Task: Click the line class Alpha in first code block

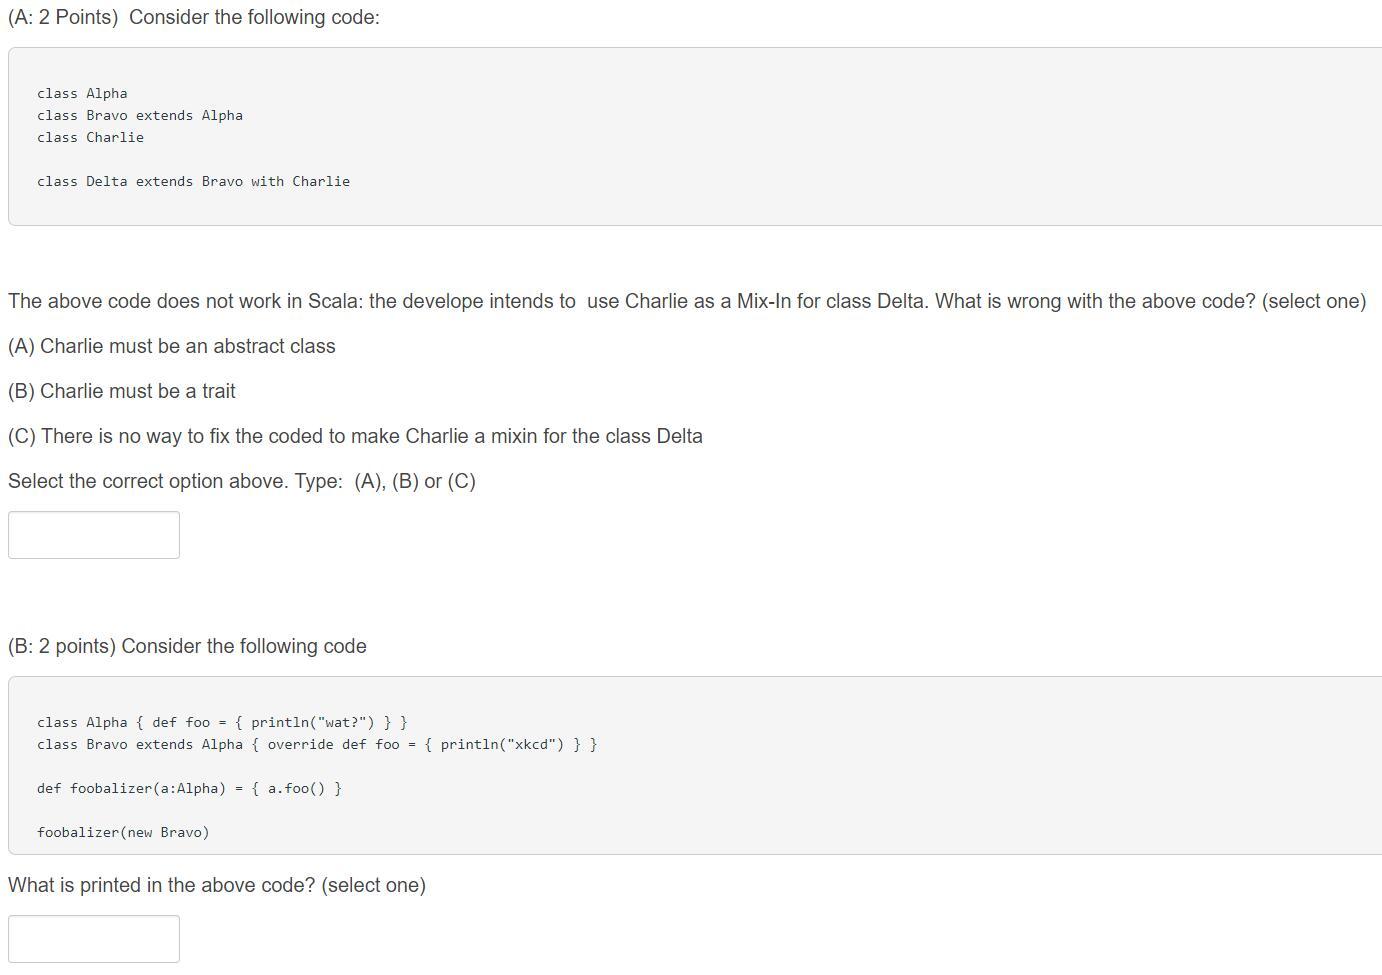Action: 82,93
